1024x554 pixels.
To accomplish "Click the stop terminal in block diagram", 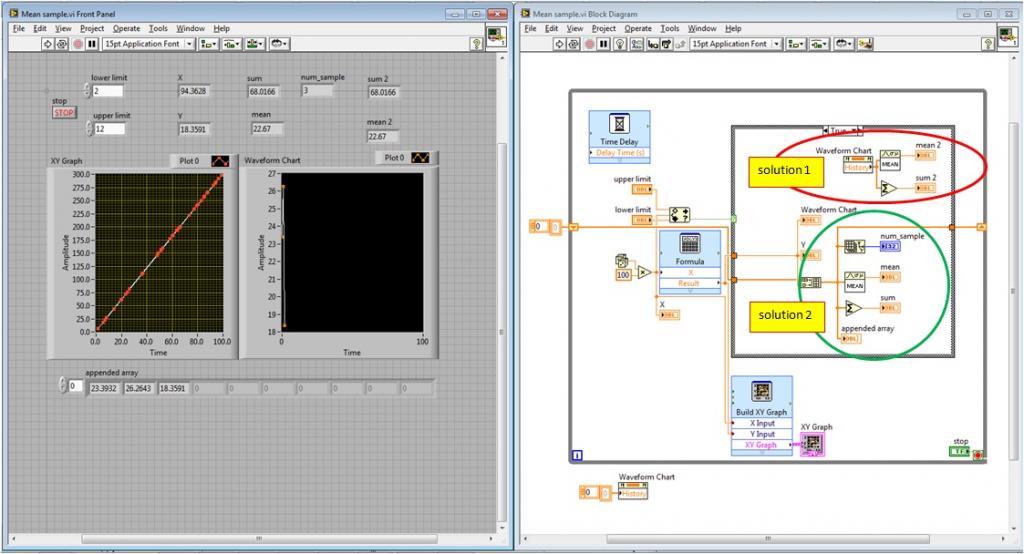I will coord(960,452).
